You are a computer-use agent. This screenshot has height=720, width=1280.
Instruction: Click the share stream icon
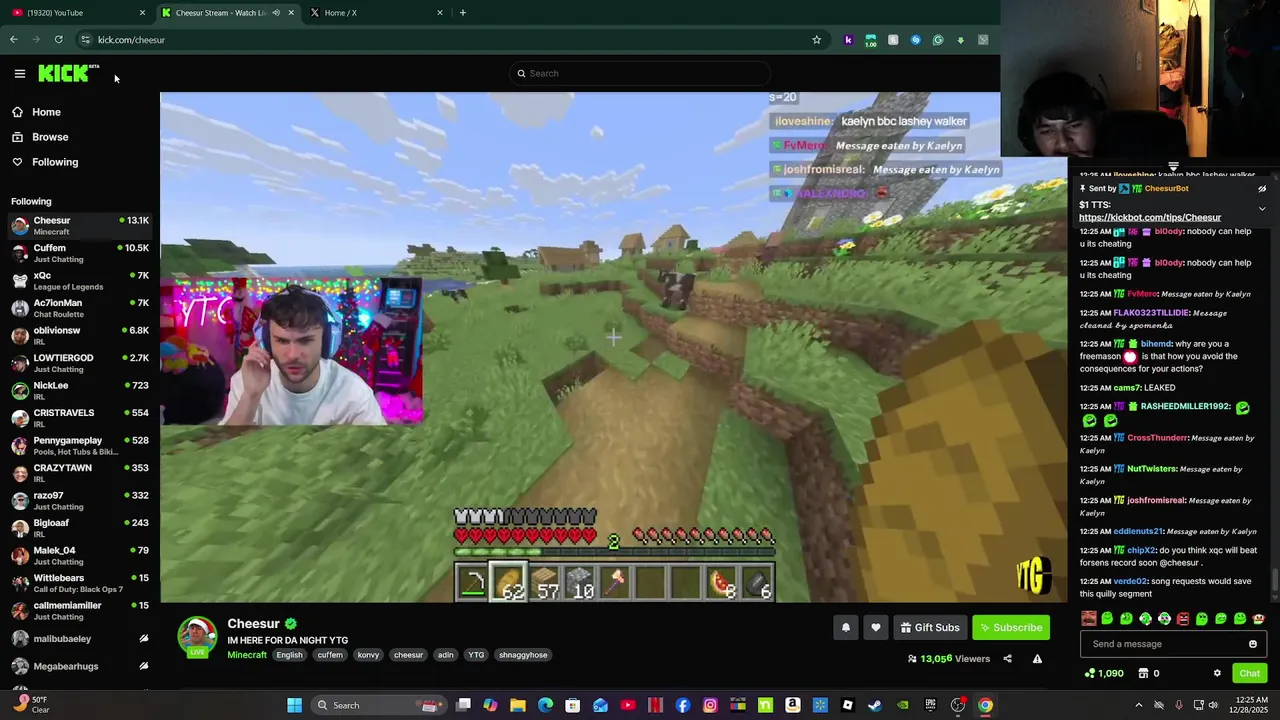[x=1007, y=659]
